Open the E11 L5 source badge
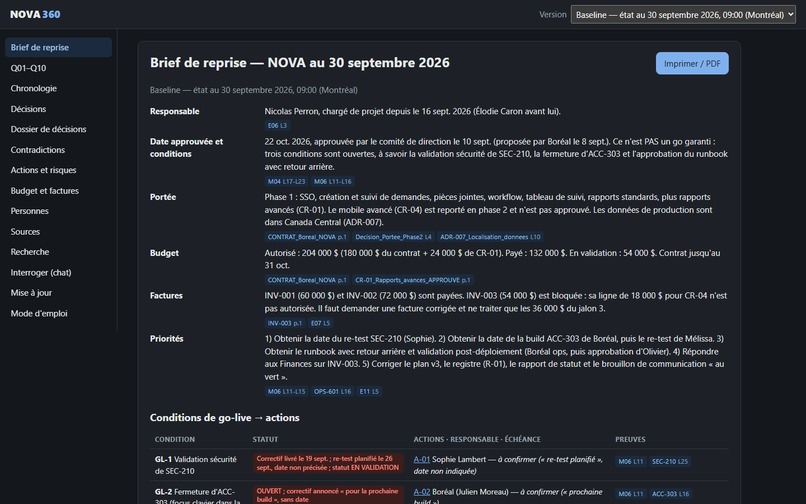Viewport: 806px width, 504px height. (369, 391)
